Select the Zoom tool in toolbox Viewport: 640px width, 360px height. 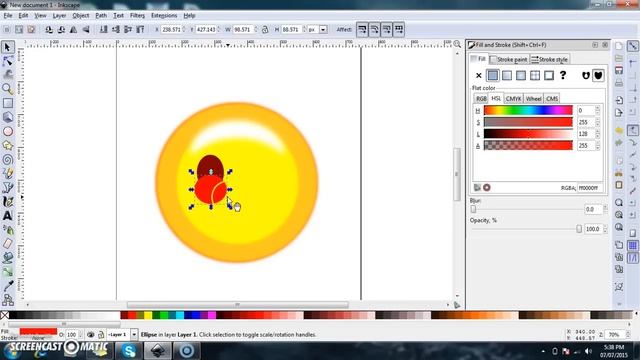coord(7,89)
